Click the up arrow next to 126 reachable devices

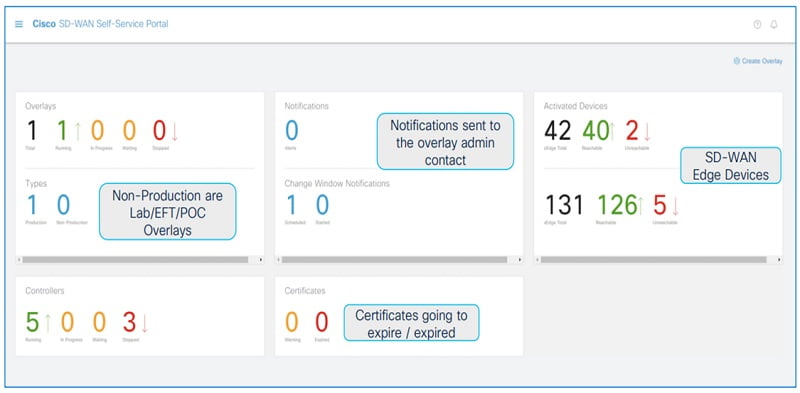(640, 205)
